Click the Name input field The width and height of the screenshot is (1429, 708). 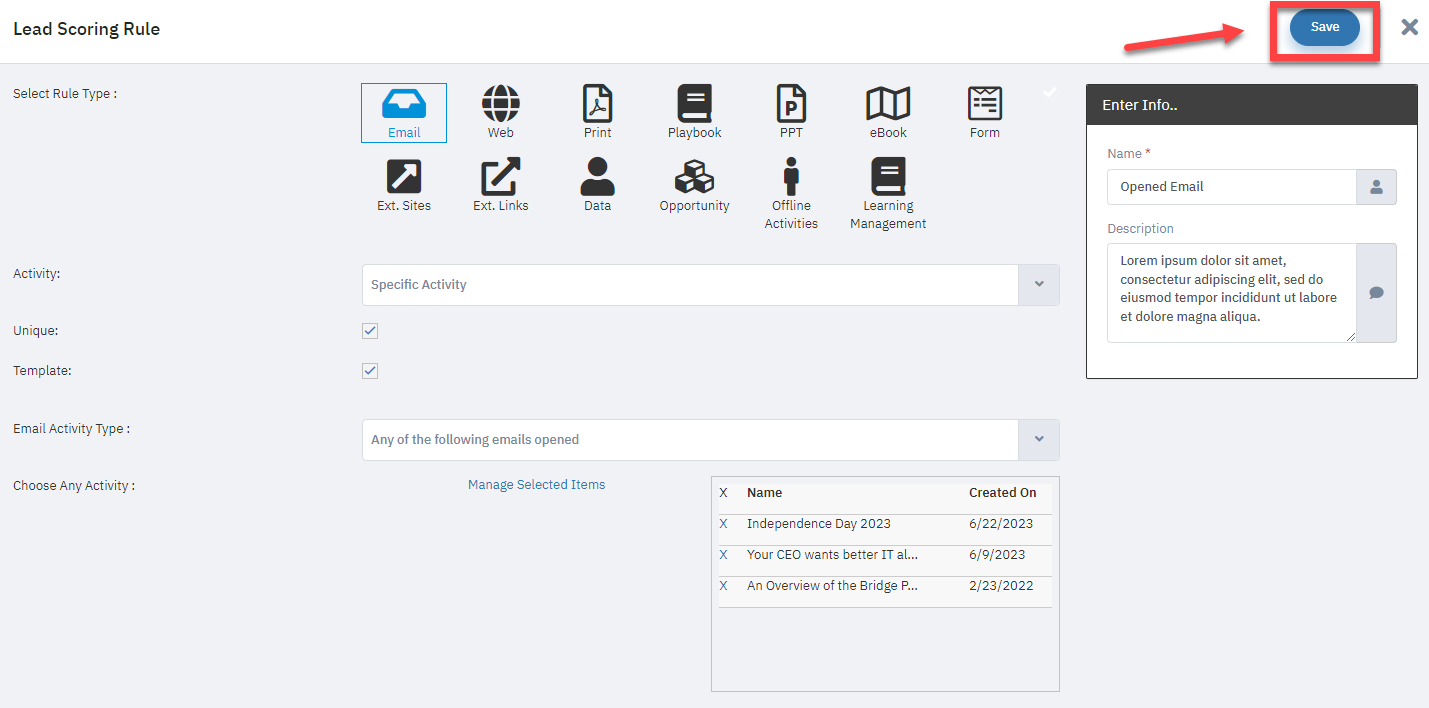1231,187
